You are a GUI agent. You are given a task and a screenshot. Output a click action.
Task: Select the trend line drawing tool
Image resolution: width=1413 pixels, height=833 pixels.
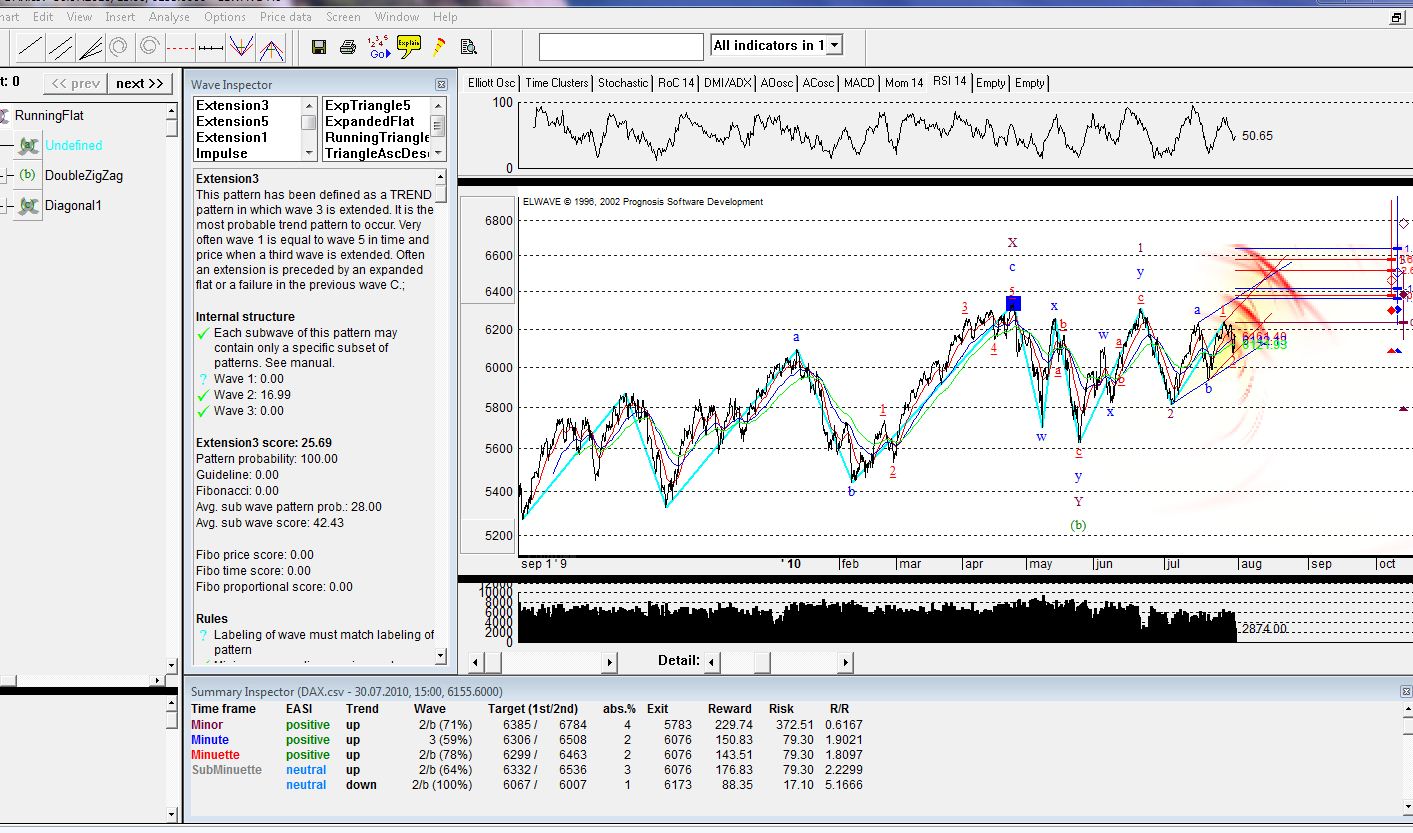click(x=31, y=46)
